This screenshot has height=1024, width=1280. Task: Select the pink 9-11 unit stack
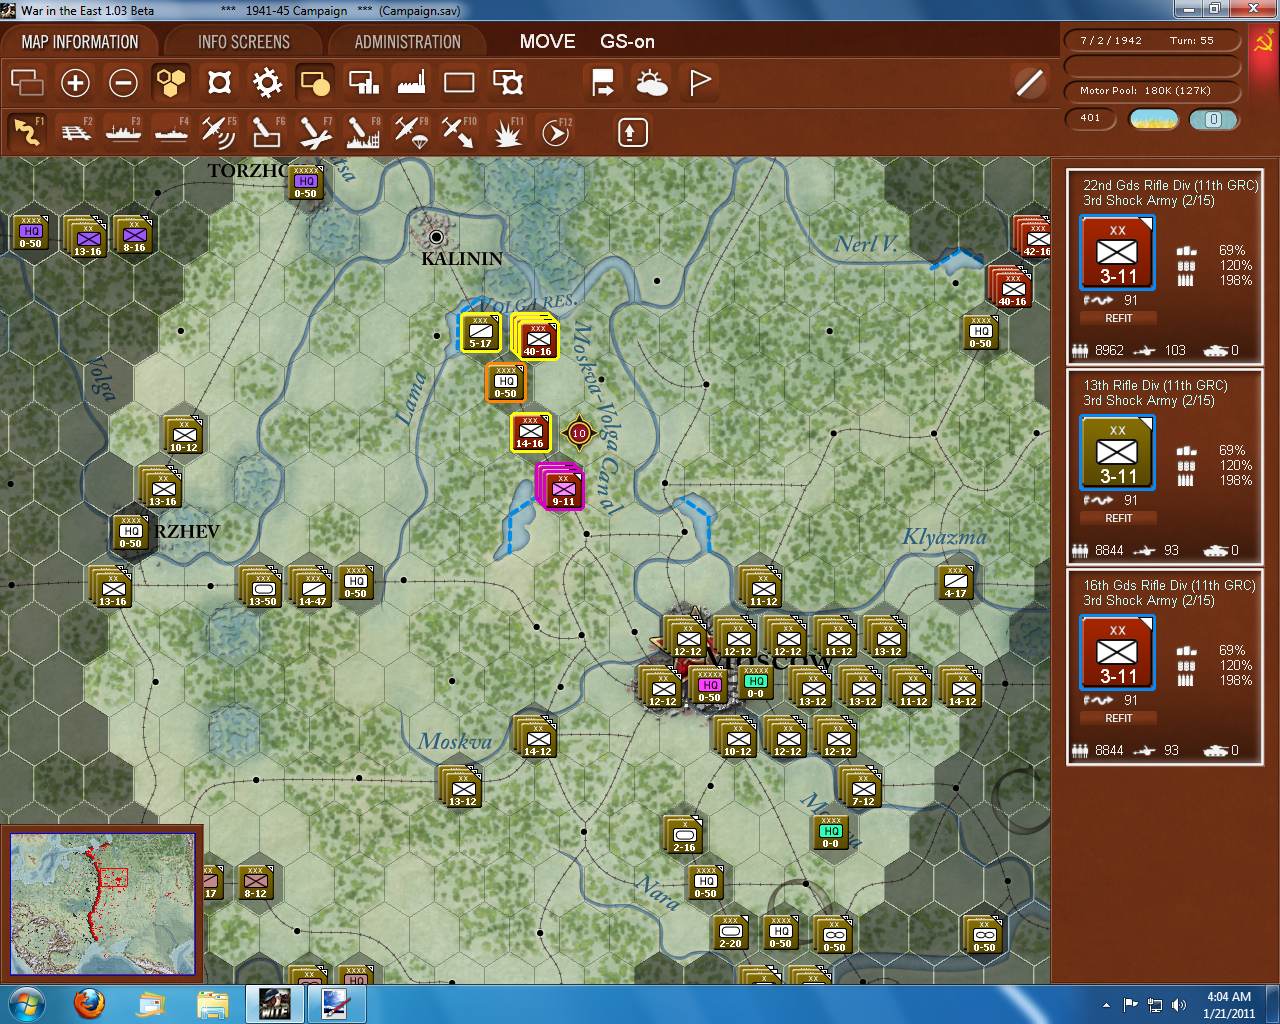561,487
